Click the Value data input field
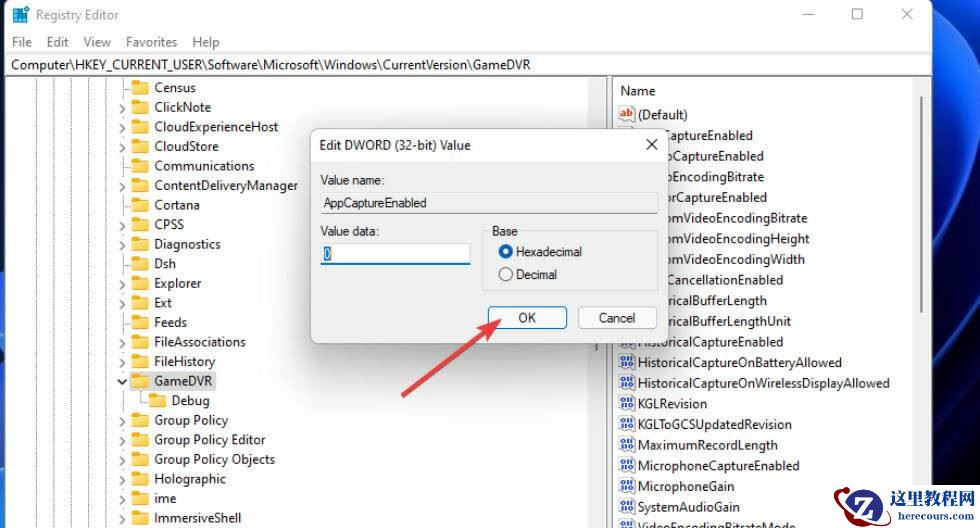 395,253
